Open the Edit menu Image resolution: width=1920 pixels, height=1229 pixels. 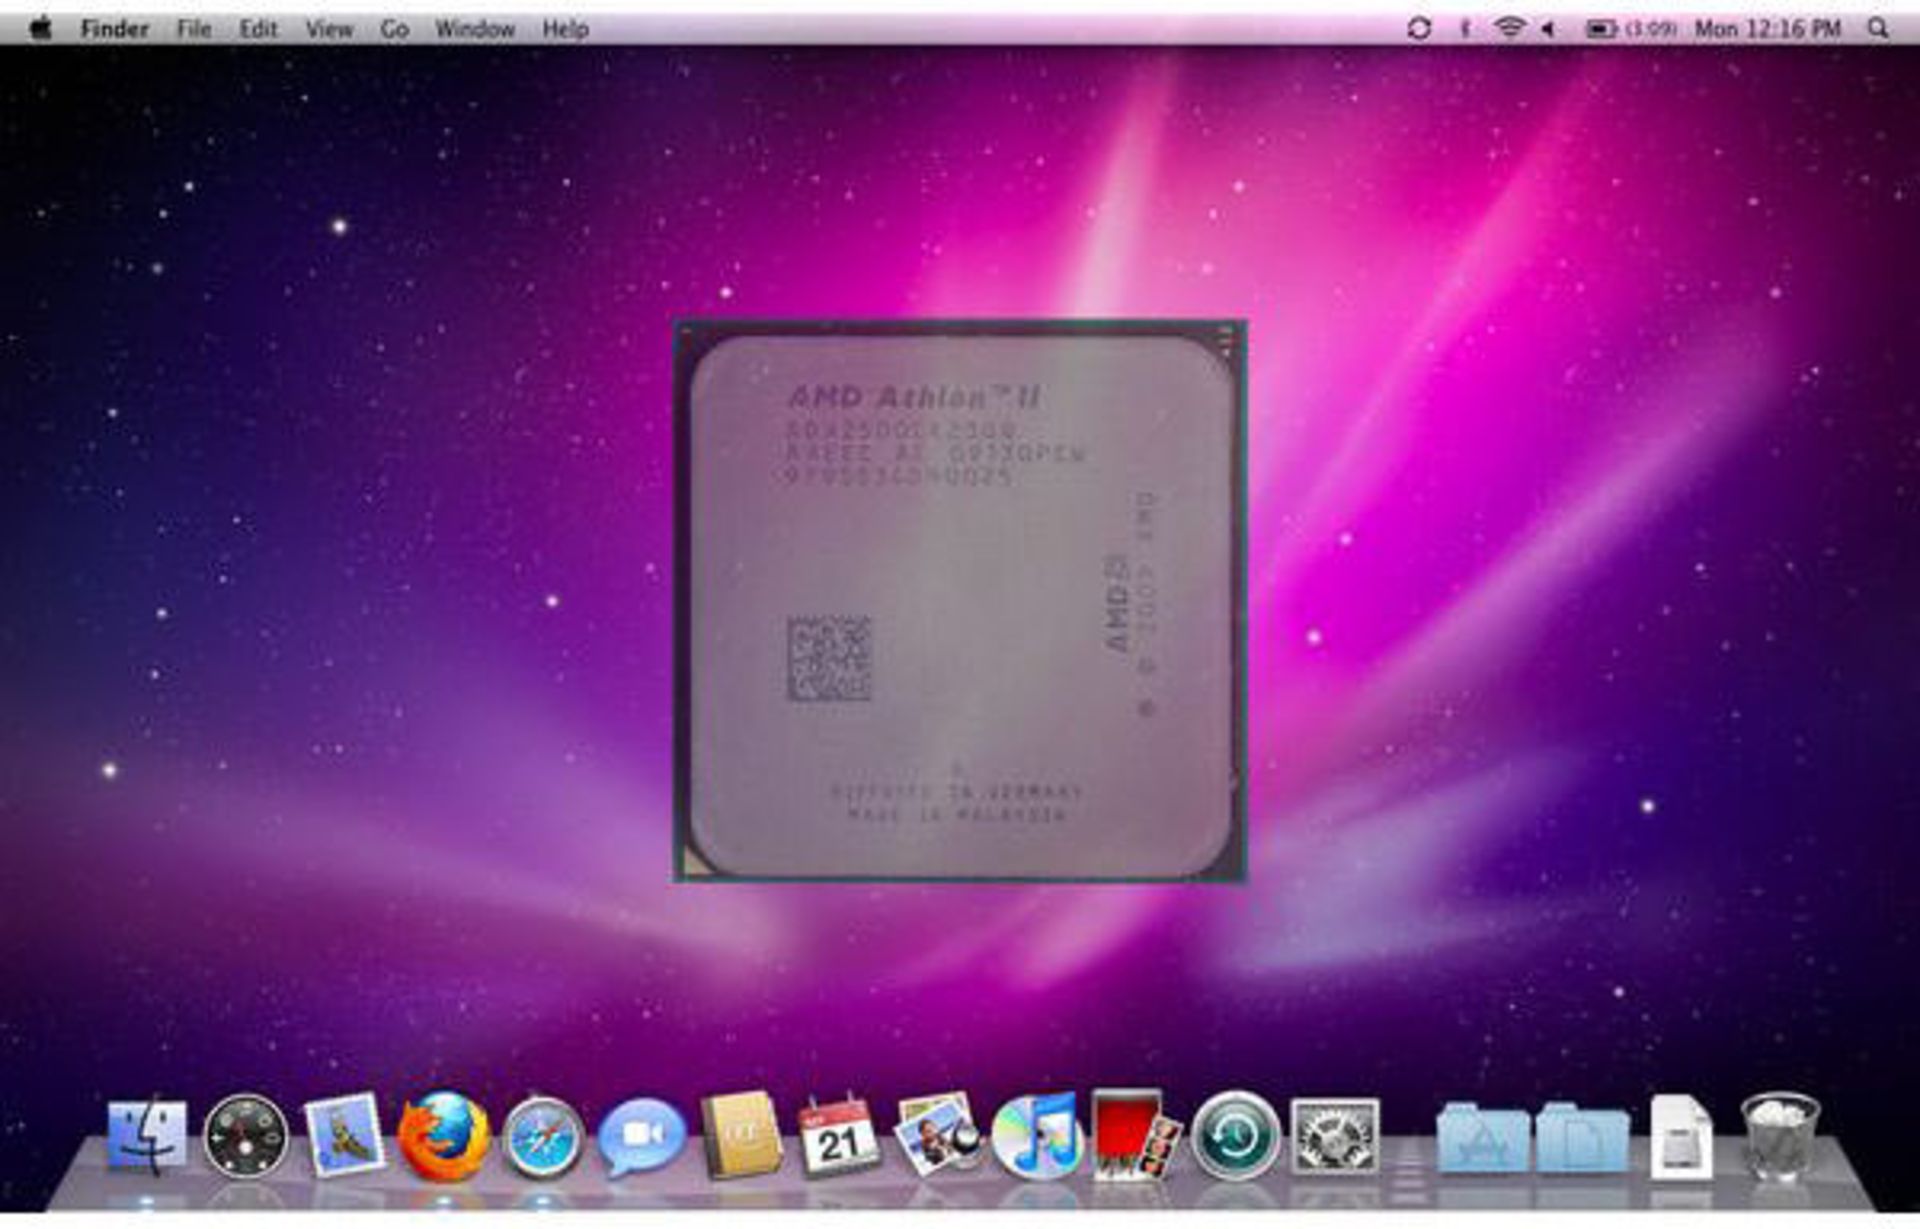[x=258, y=29]
